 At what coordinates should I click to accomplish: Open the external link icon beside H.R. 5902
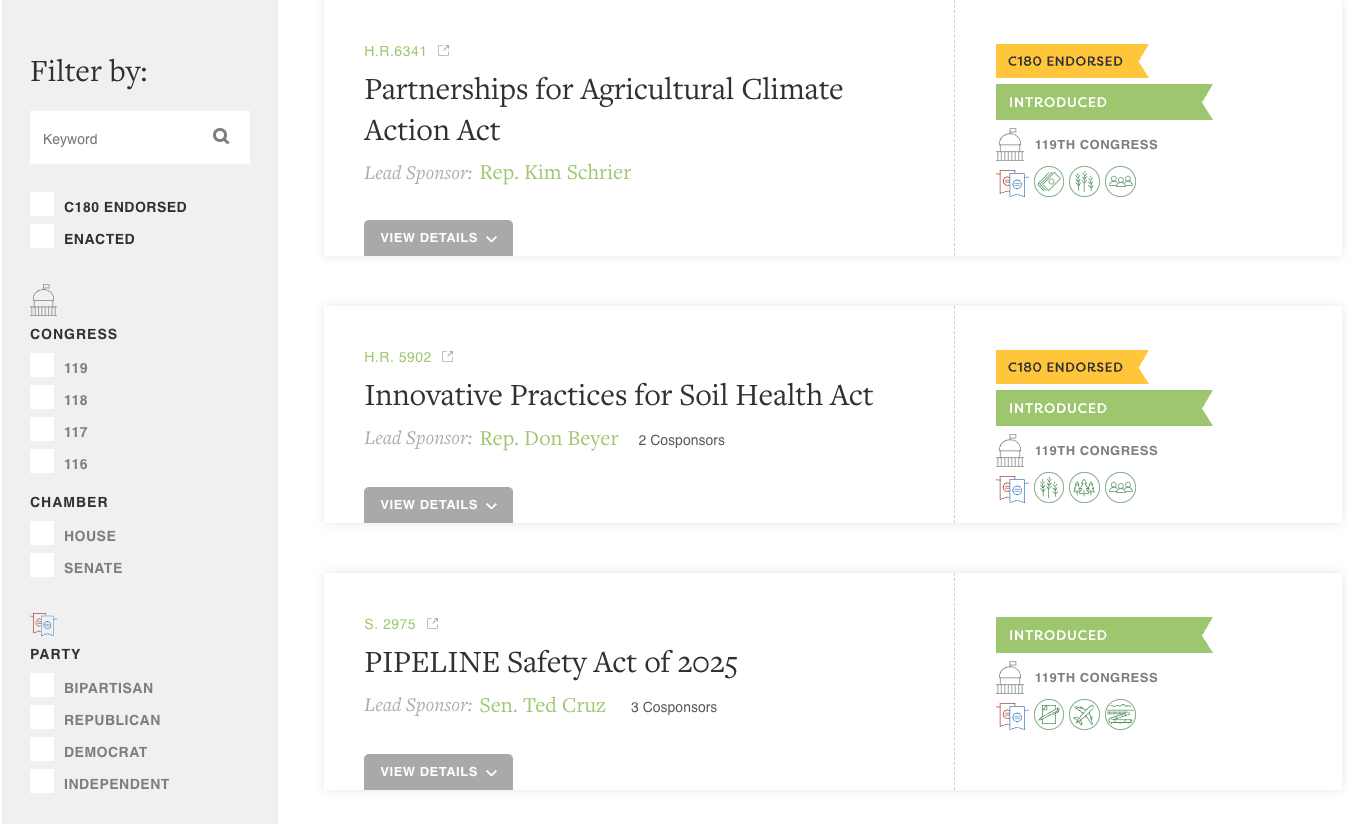[448, 357]
